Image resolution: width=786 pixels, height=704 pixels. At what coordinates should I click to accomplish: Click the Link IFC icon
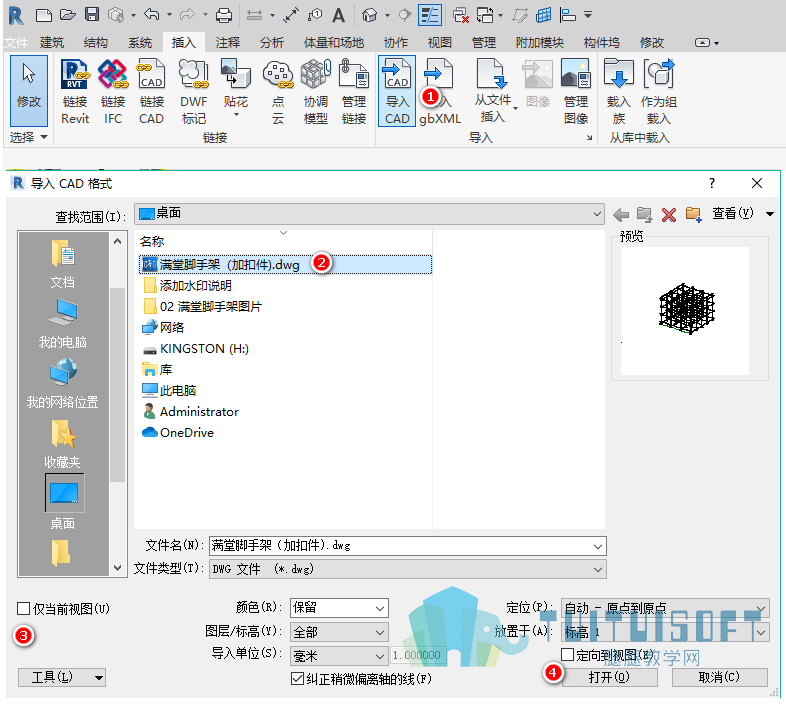tap(113, 91)
